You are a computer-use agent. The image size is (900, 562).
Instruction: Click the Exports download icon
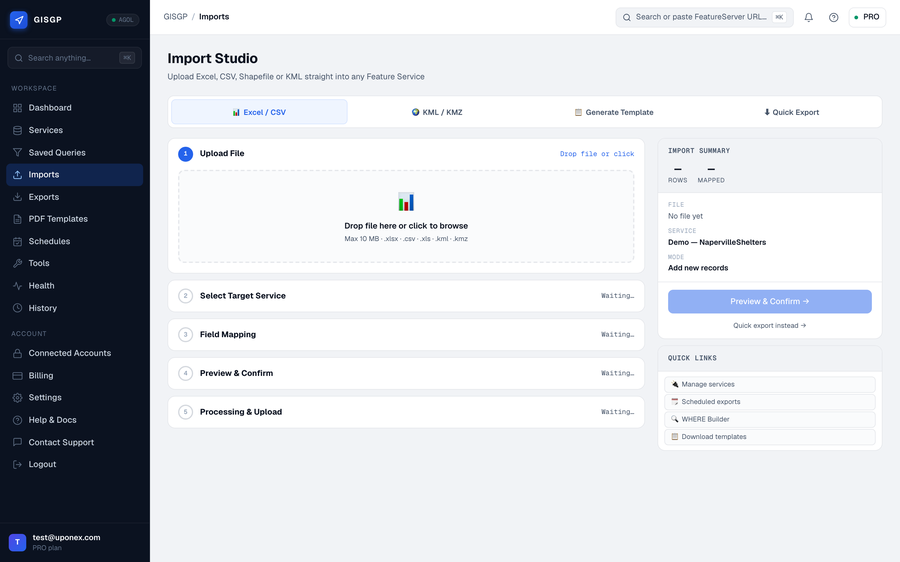18,197
